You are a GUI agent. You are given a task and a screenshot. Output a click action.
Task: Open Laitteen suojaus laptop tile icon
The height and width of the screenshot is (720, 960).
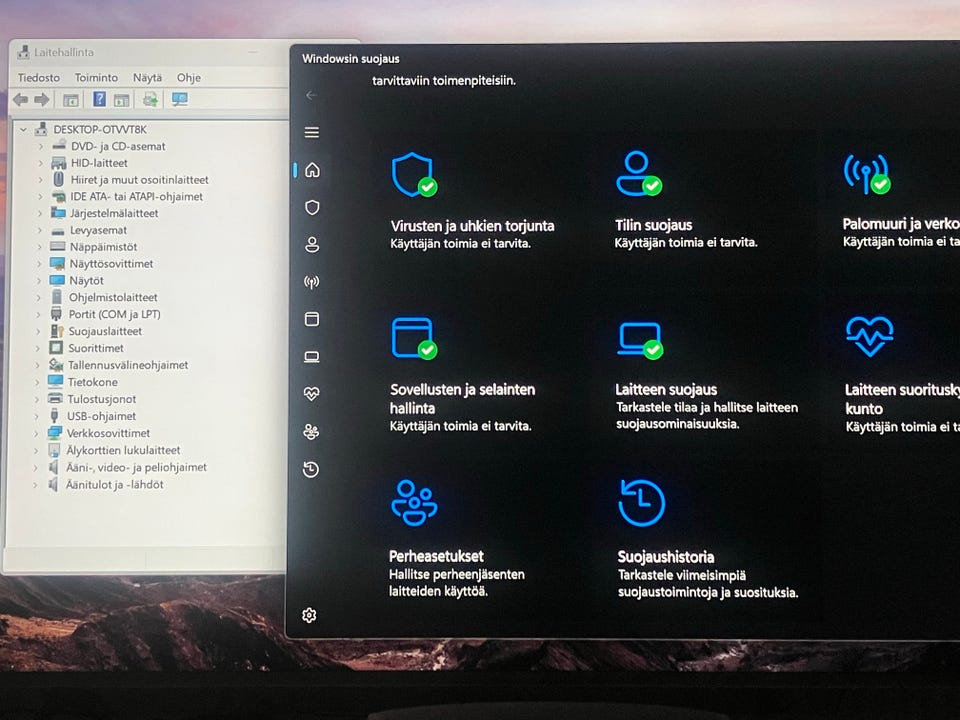[x=640, y=340]
